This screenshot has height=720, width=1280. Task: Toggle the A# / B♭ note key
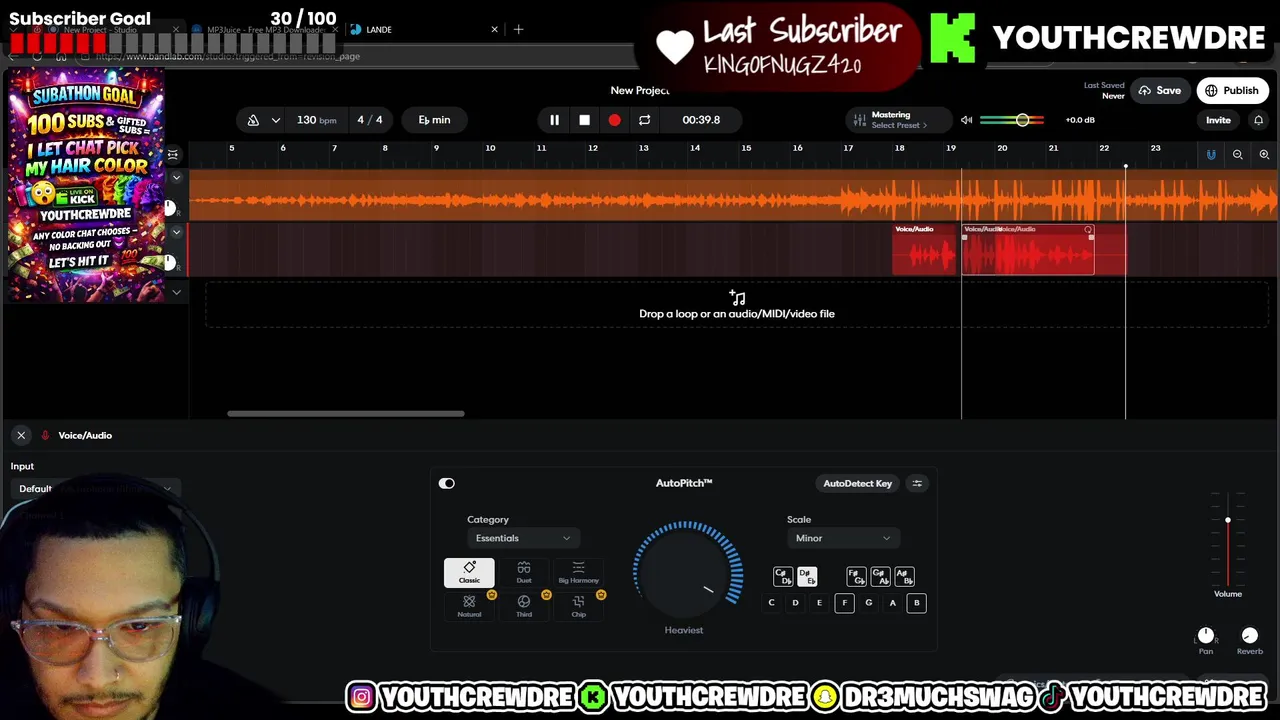coord(904,577)
